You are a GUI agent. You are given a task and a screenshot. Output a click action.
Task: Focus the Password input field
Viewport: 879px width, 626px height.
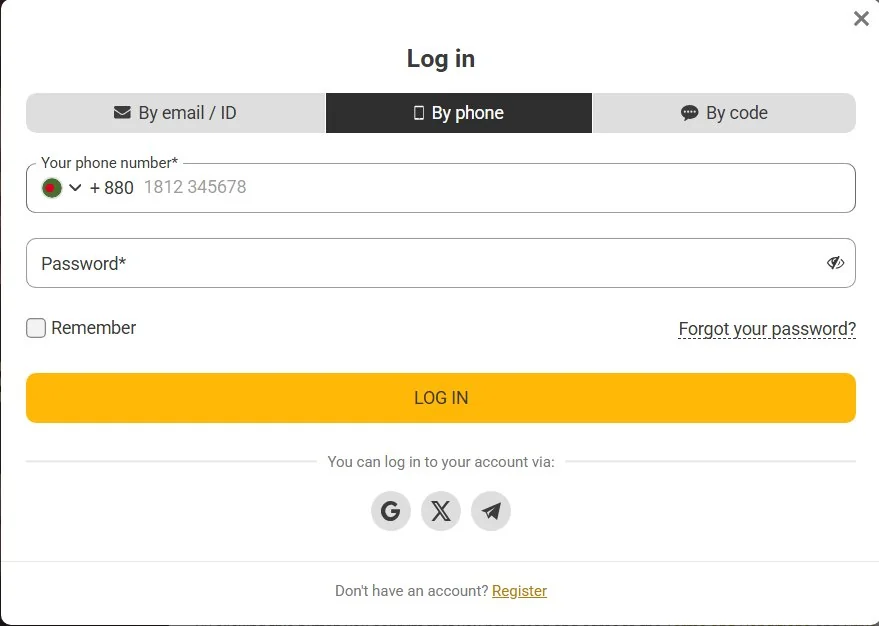(441, 263)
